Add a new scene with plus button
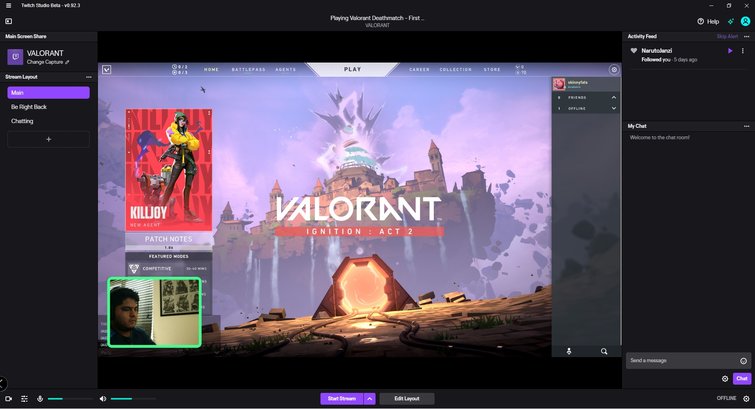This screenshot has height=409, width=755. coord(48,139)
